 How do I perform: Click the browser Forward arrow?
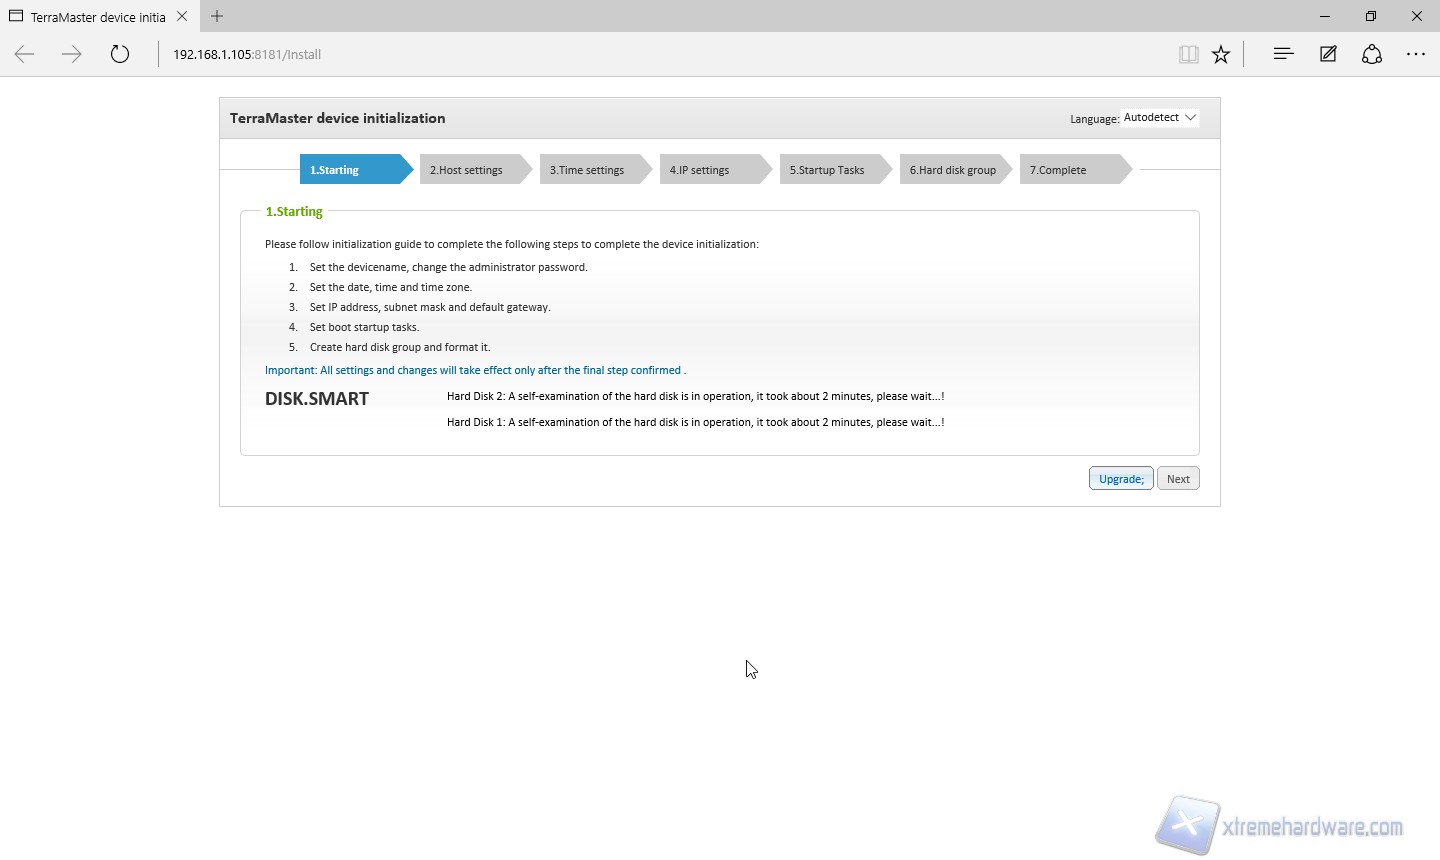point(72,55)
